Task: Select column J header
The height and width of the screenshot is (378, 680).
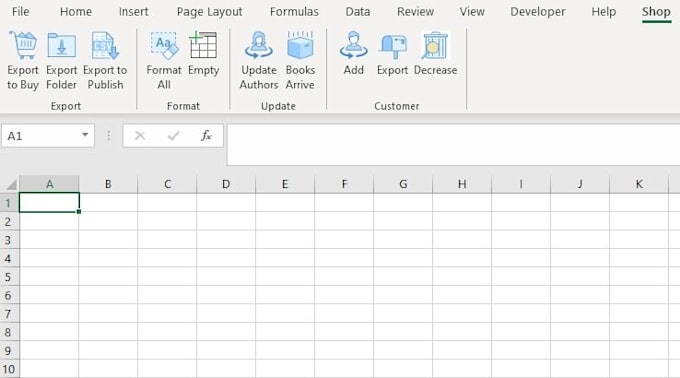Action: click(580, 184)
